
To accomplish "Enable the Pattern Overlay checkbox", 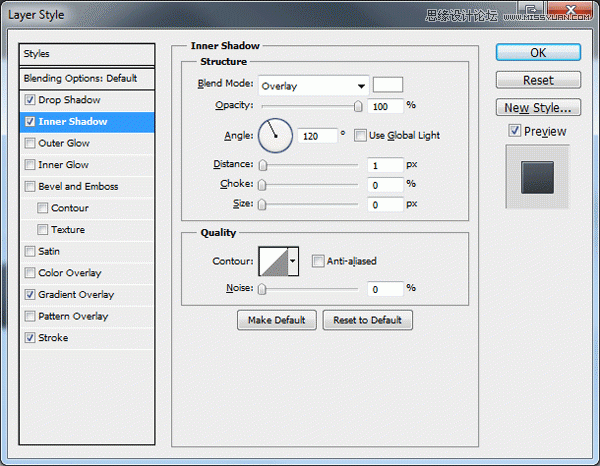I will coord(30,316).
